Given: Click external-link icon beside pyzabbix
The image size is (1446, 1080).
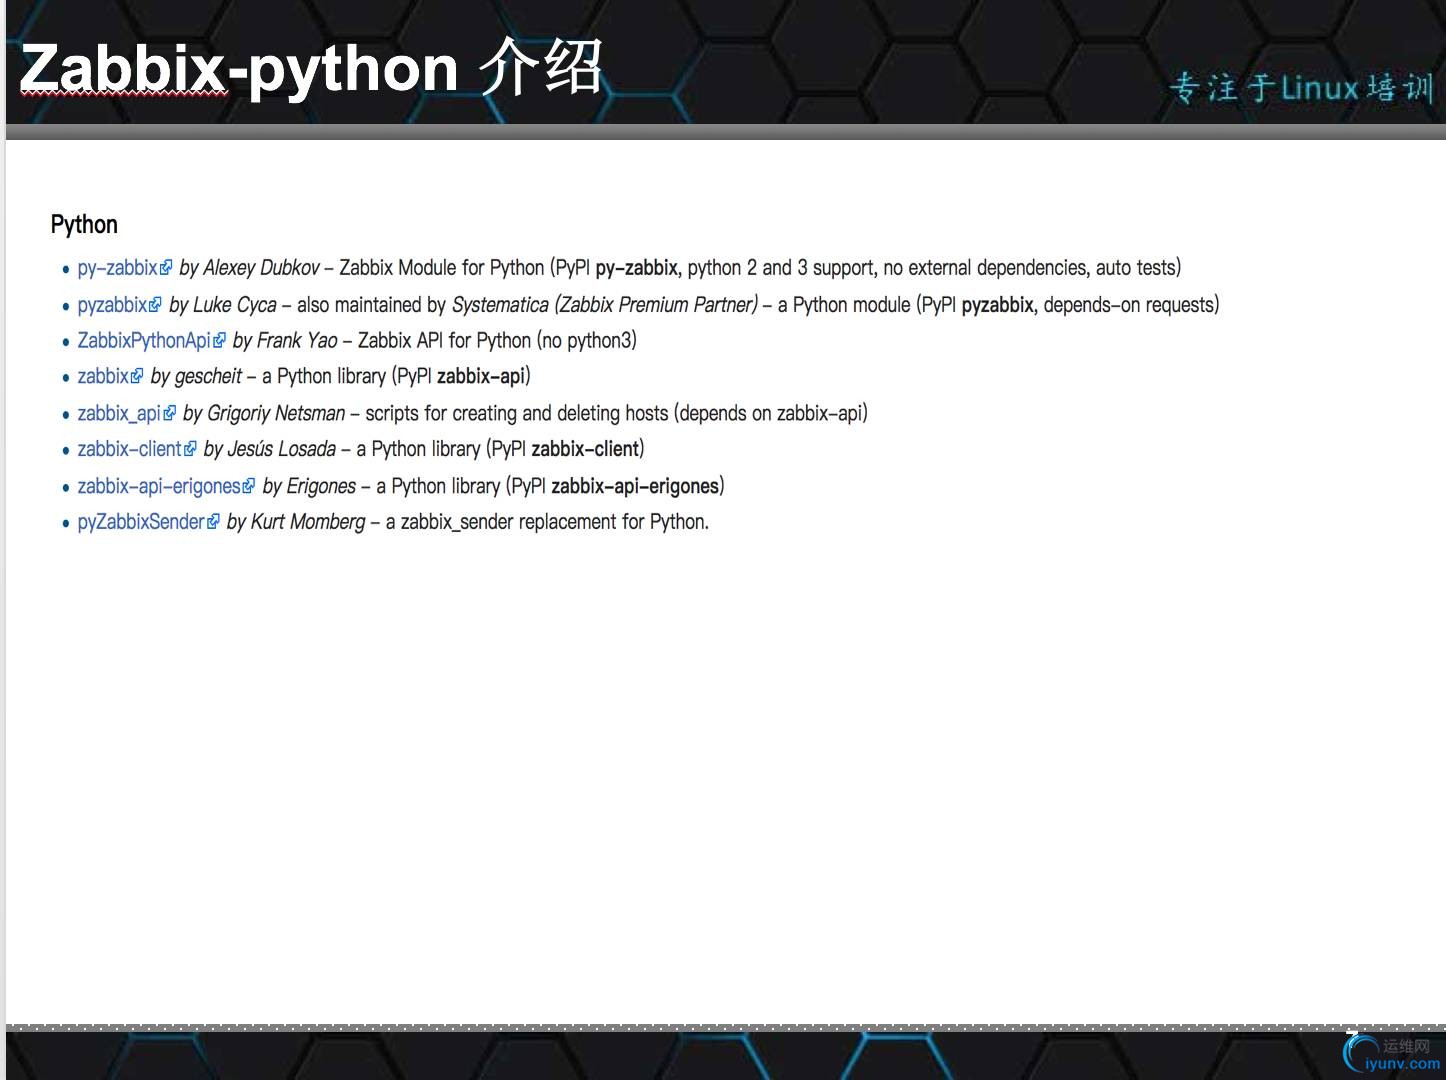Looking at the screenshot, I should [155, 305].
